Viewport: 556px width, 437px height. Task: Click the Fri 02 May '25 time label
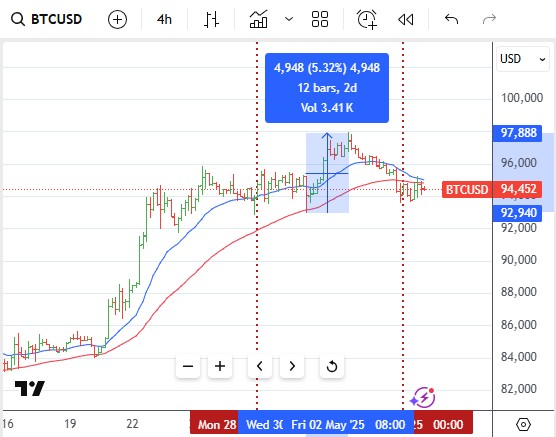coord(348,424)
